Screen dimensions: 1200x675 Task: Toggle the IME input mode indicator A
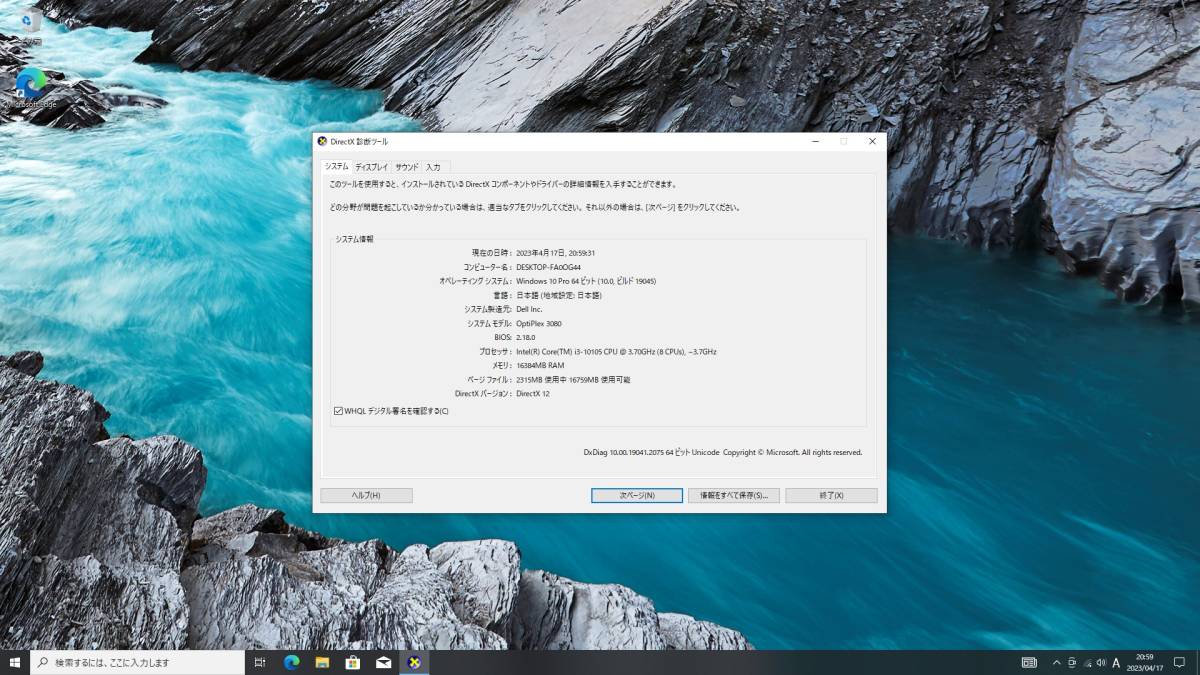(x=1116, y=662)
